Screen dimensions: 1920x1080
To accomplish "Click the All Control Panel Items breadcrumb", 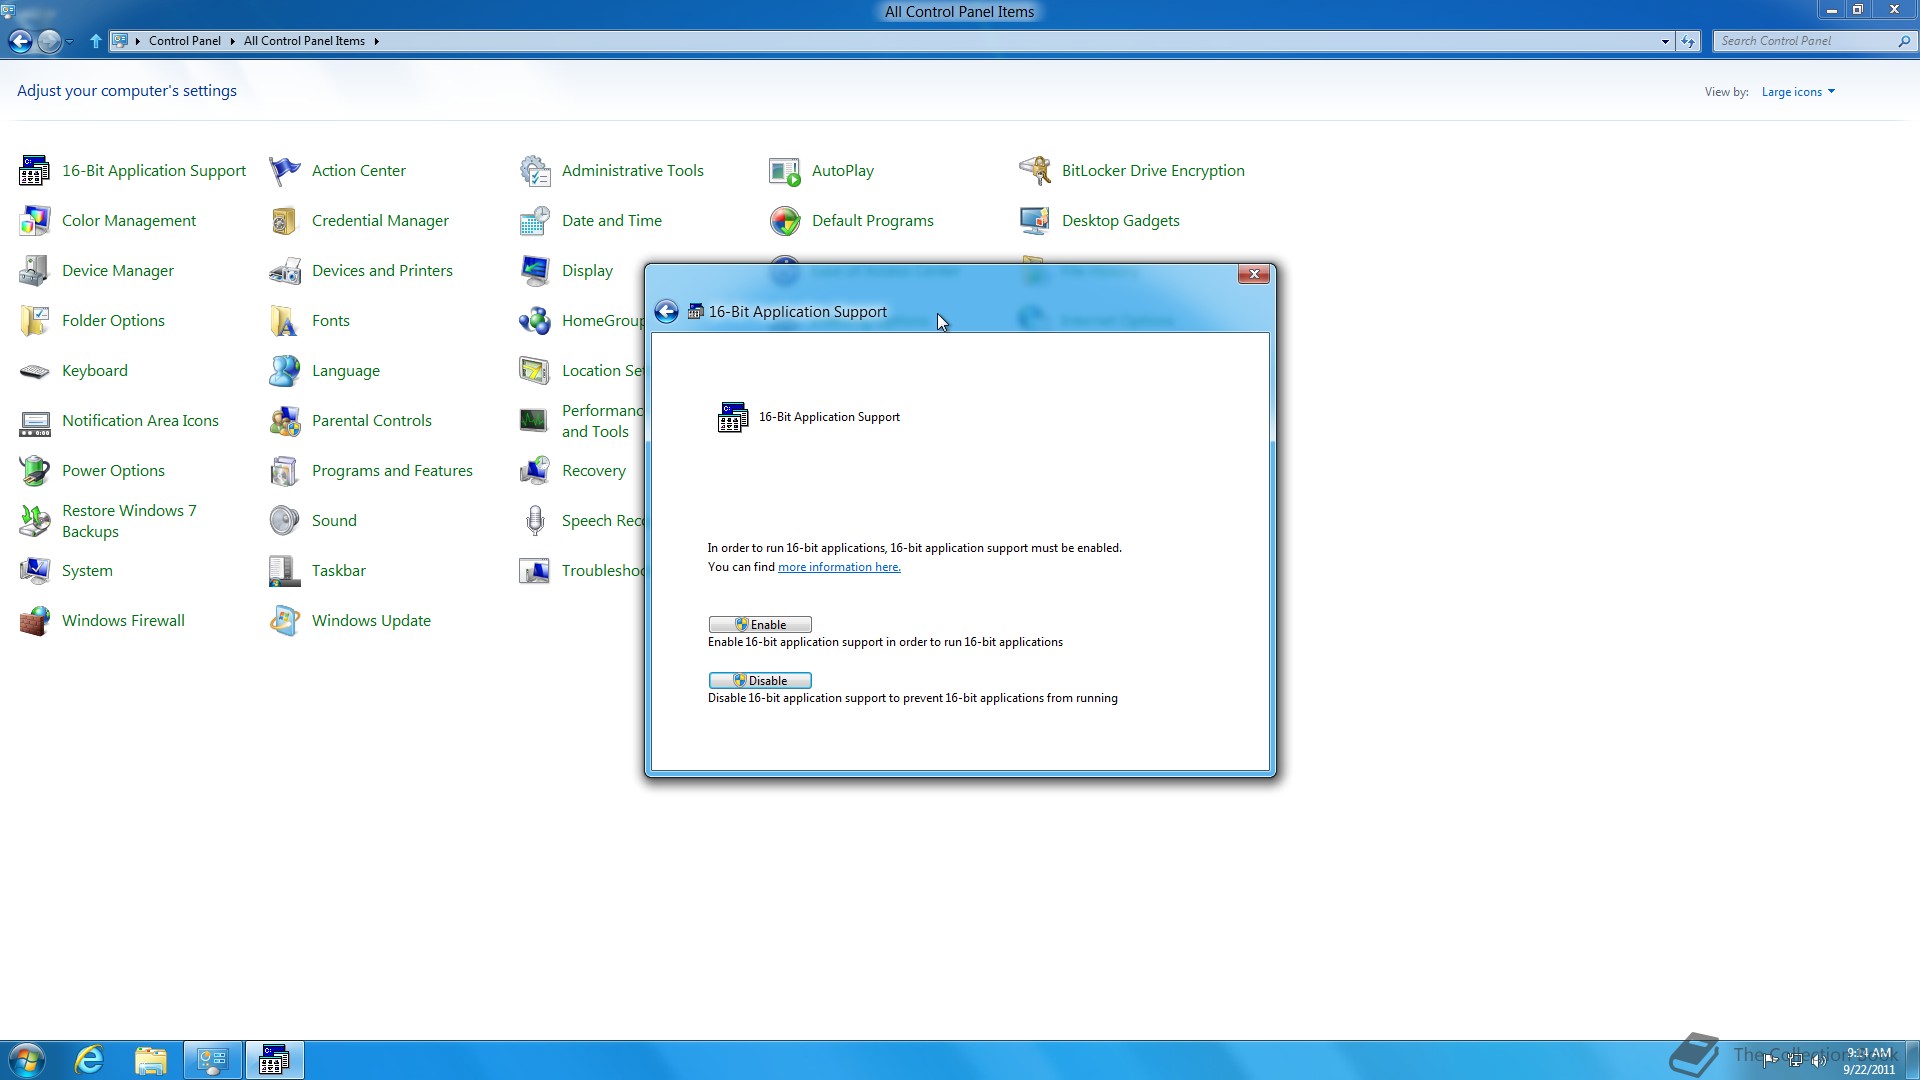I will 304,41.
